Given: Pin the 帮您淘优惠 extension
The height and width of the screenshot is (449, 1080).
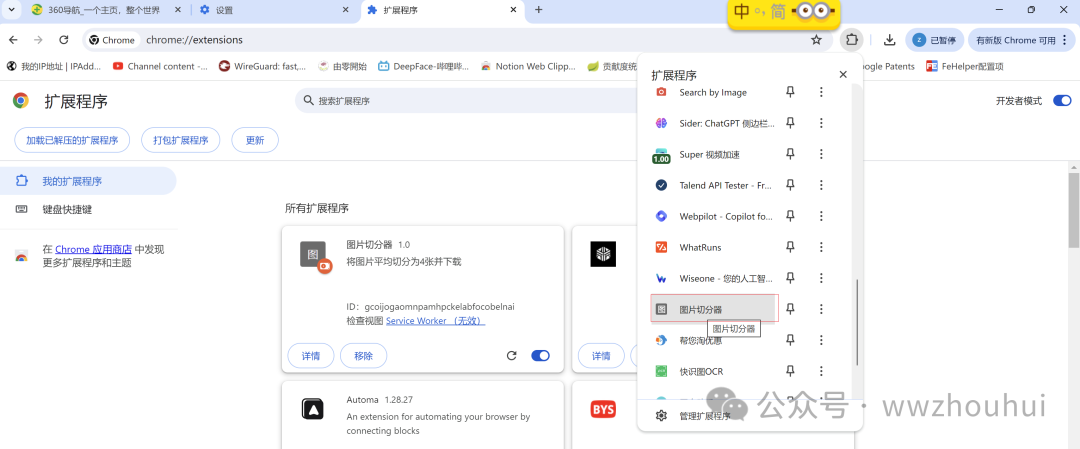Looking at the screenshot, I should click(791, 340).
